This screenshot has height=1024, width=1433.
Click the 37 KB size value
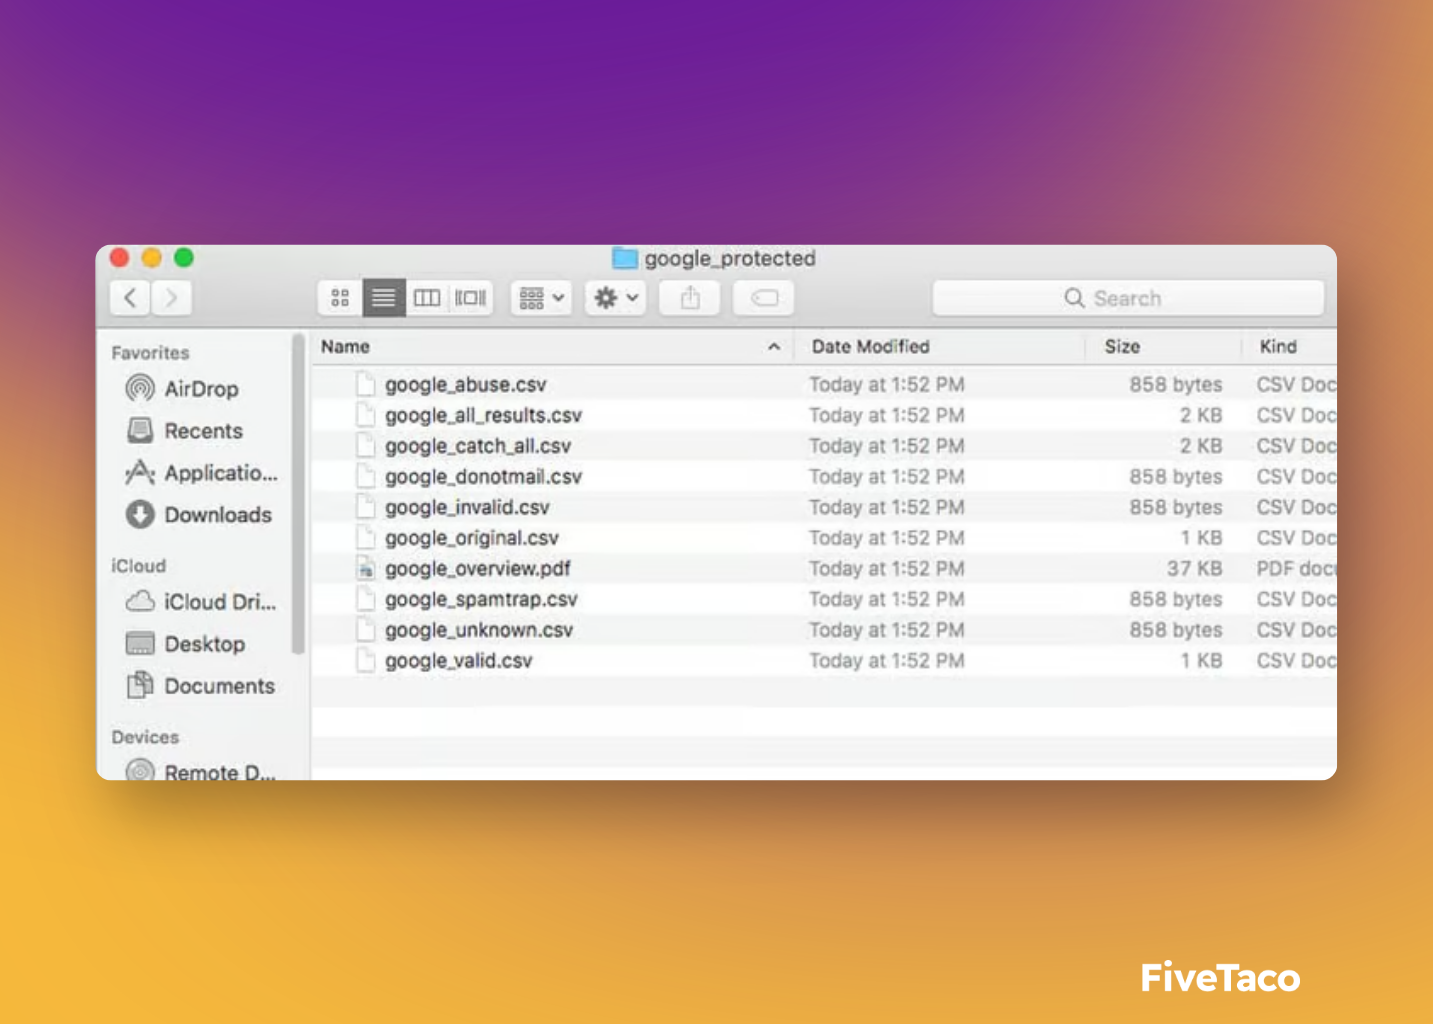click(x=1194, y=568)
